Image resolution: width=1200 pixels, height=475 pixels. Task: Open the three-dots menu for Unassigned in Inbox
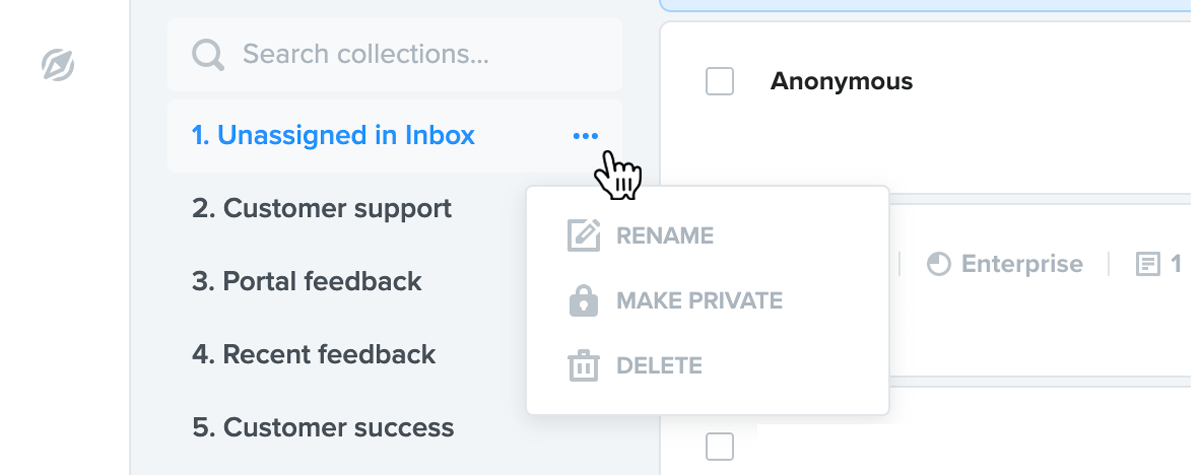pos(586,136)
